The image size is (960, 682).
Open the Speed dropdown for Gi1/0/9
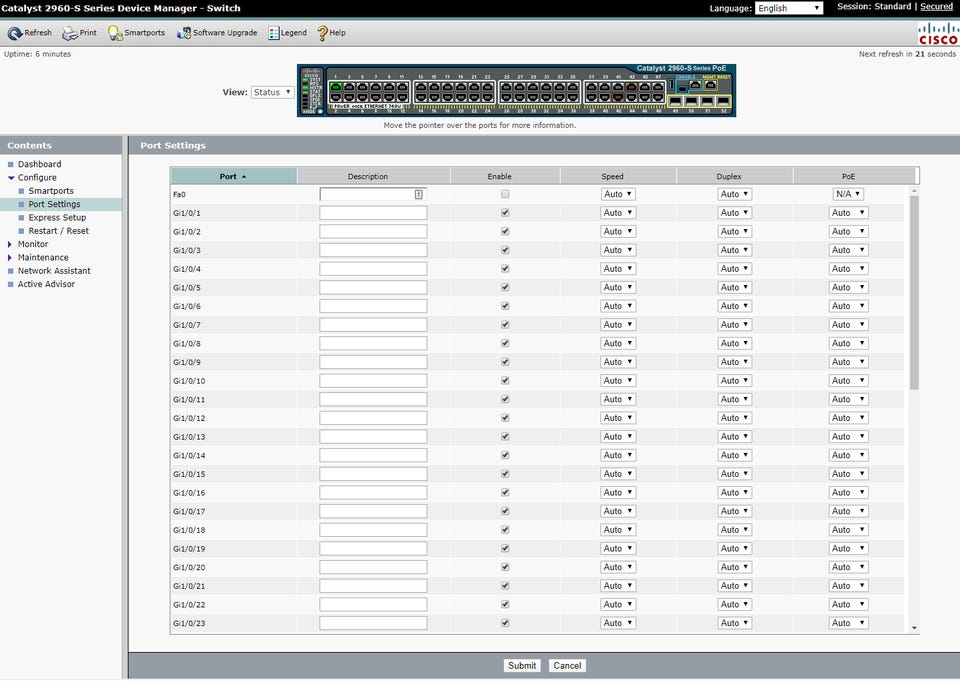(x=618, y=362)
